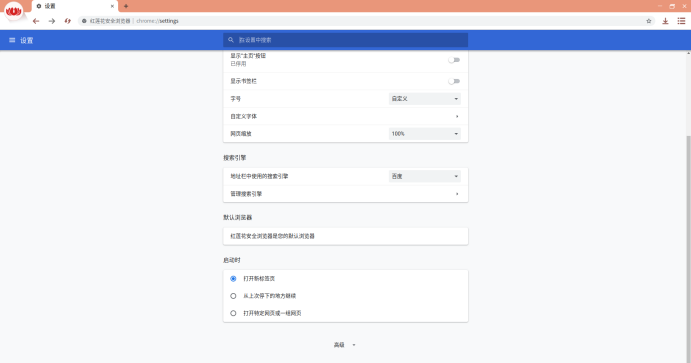Minimize the browser window
This screenshot has width=691, height=363.
[x=660, y=6]
